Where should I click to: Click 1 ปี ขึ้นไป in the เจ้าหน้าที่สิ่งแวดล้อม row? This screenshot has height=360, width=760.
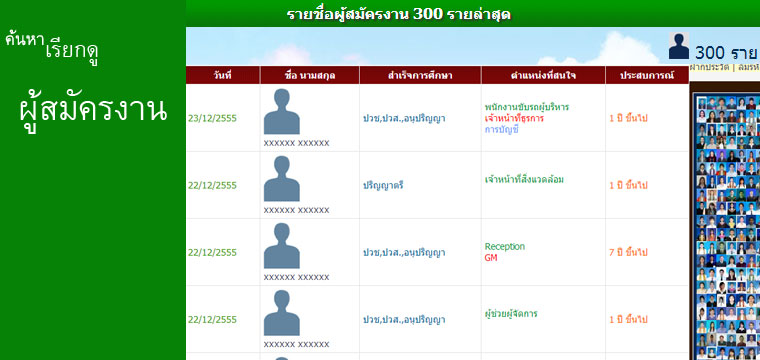pyautogui.click(x=629, y=186)
